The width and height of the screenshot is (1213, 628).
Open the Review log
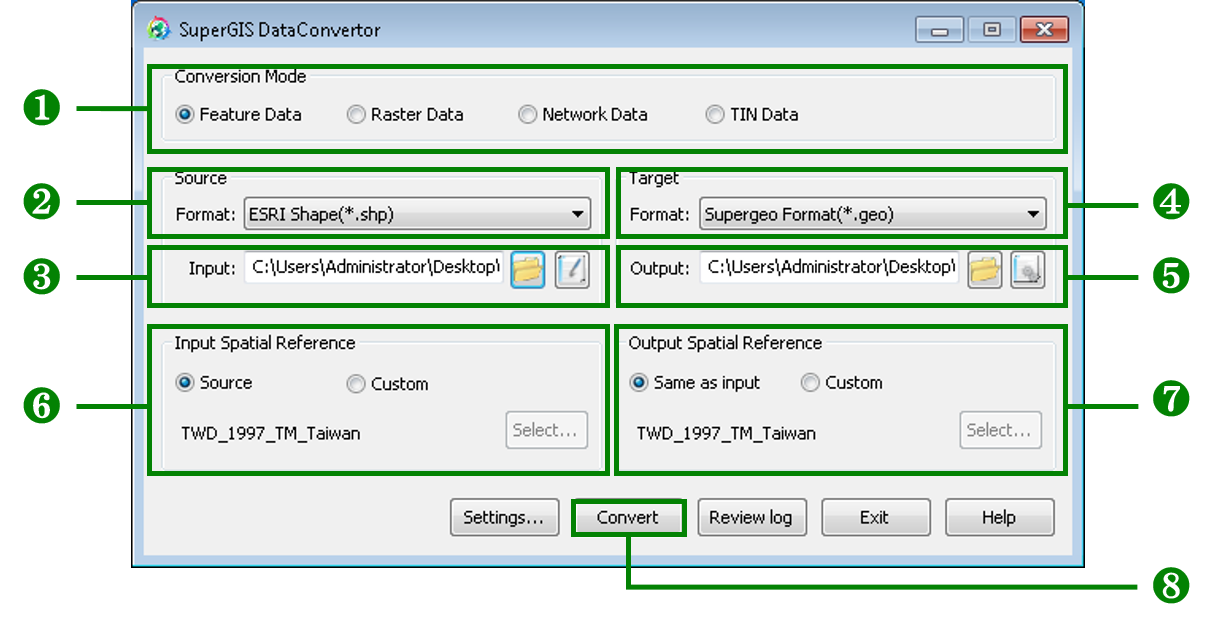click(x=751, y=518)
